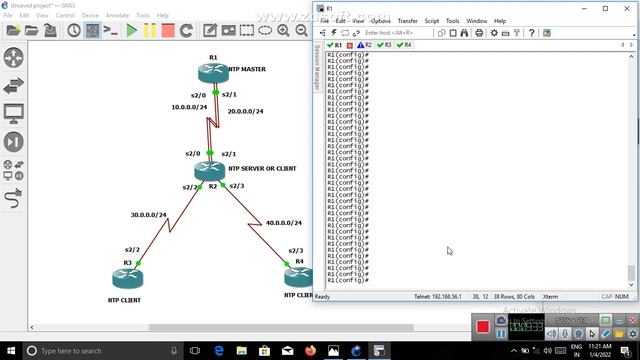640x360 pixels.
Task: Open GNS3 Control menu
Action: point(65,16)
